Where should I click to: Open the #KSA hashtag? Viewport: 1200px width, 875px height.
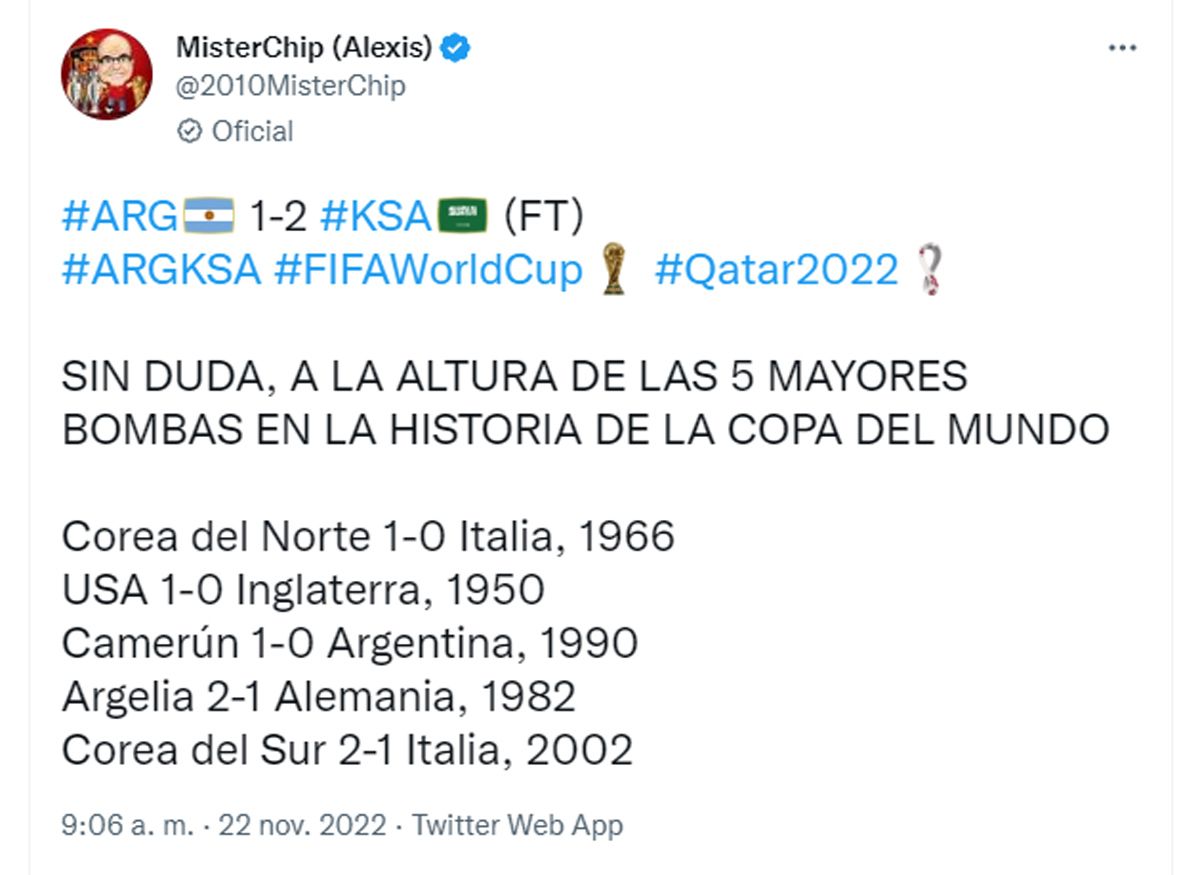pyautogui.click(x=375, y=217)
